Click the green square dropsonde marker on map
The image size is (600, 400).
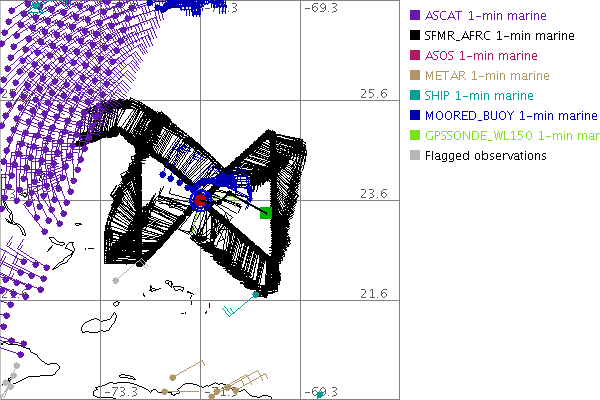click(265, 213)
